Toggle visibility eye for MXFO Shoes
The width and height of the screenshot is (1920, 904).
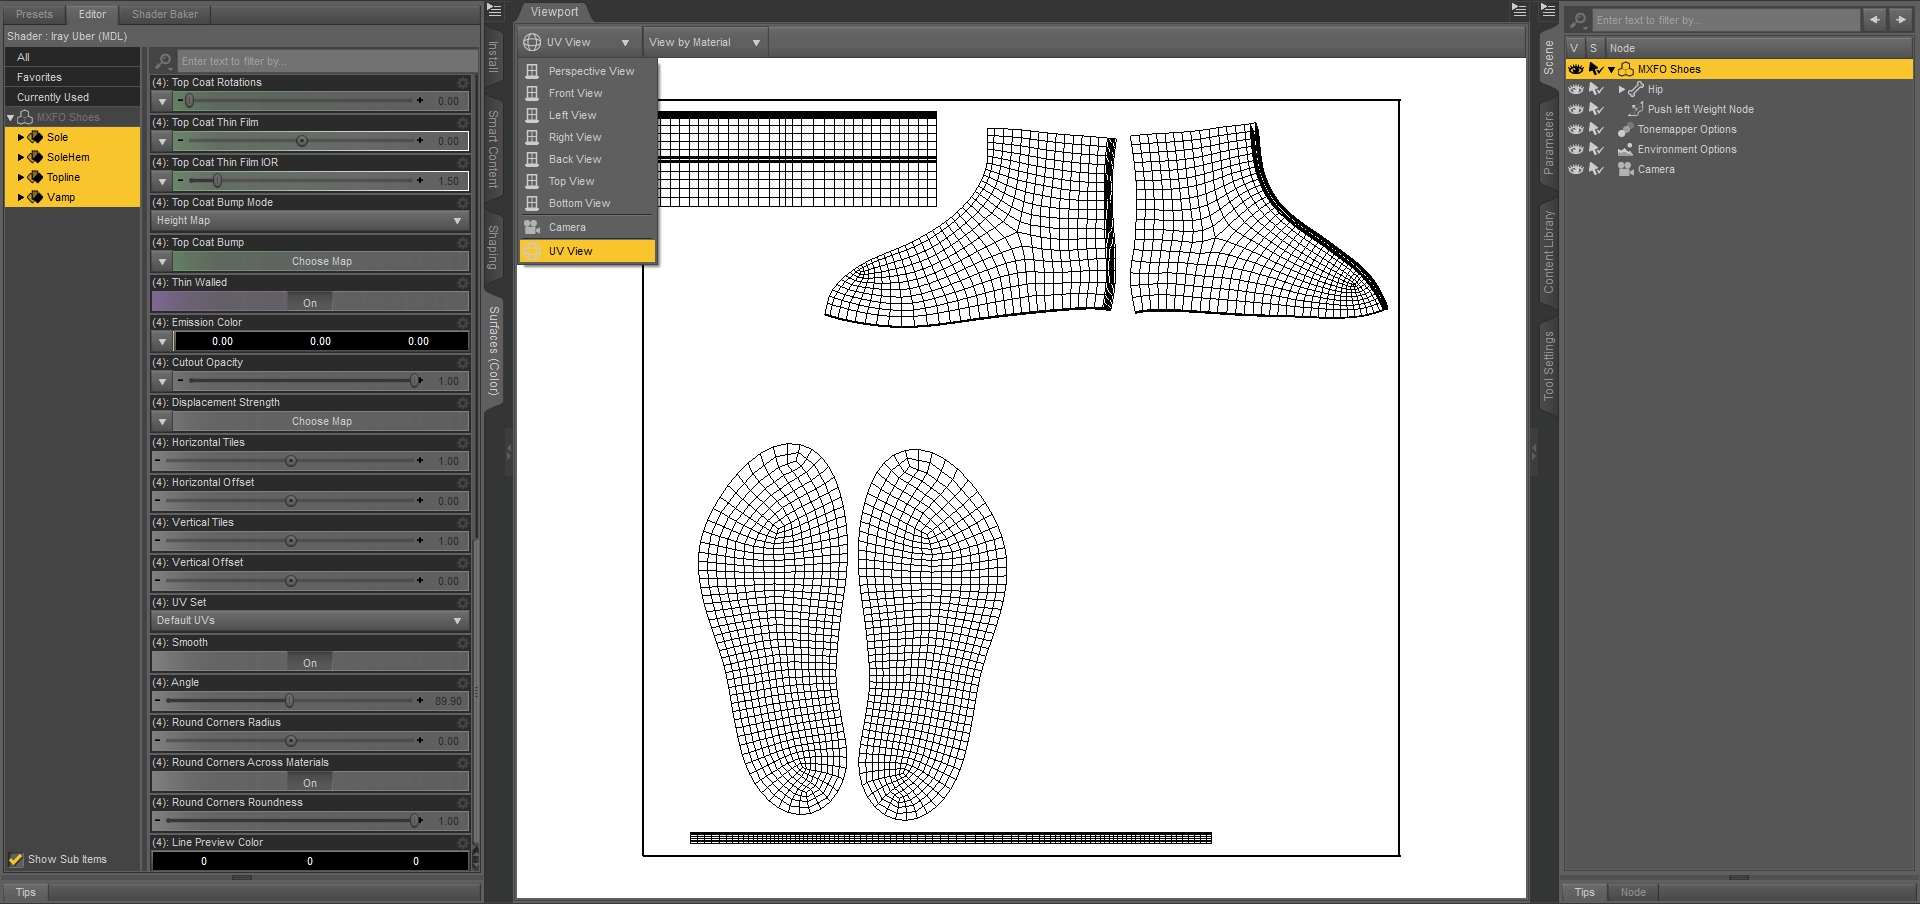(1576, 69)
